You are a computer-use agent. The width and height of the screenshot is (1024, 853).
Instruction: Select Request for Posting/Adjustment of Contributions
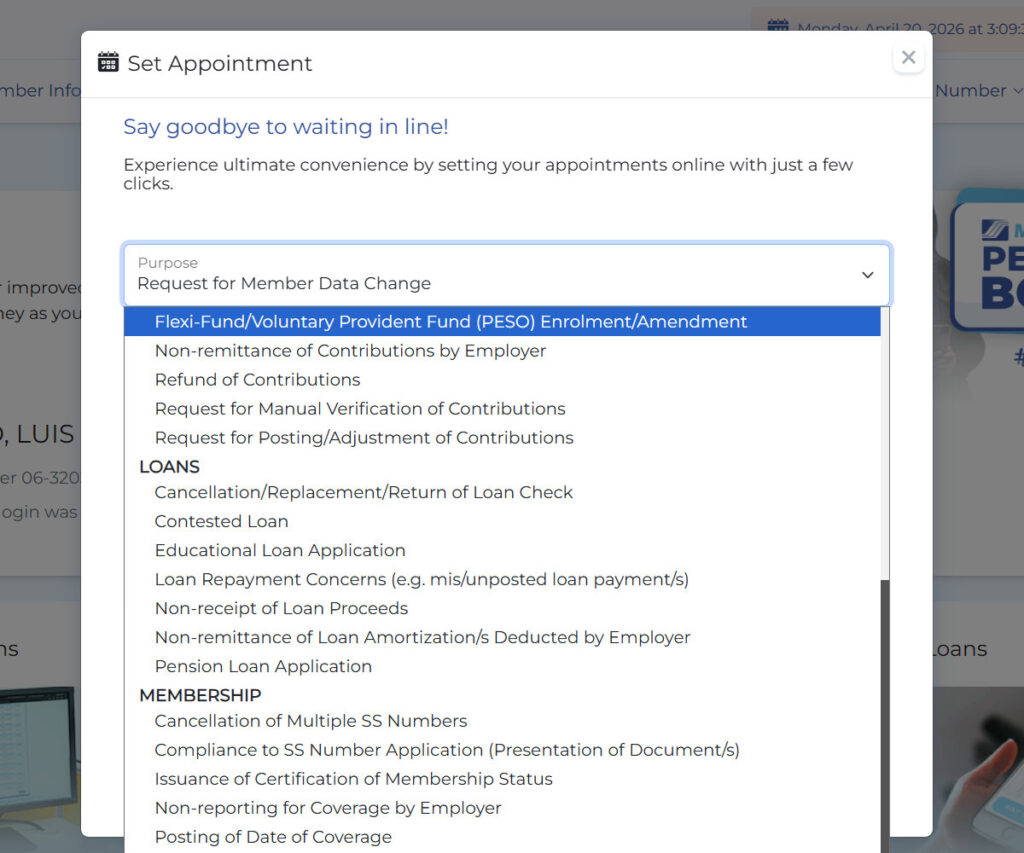pos(502,438)
